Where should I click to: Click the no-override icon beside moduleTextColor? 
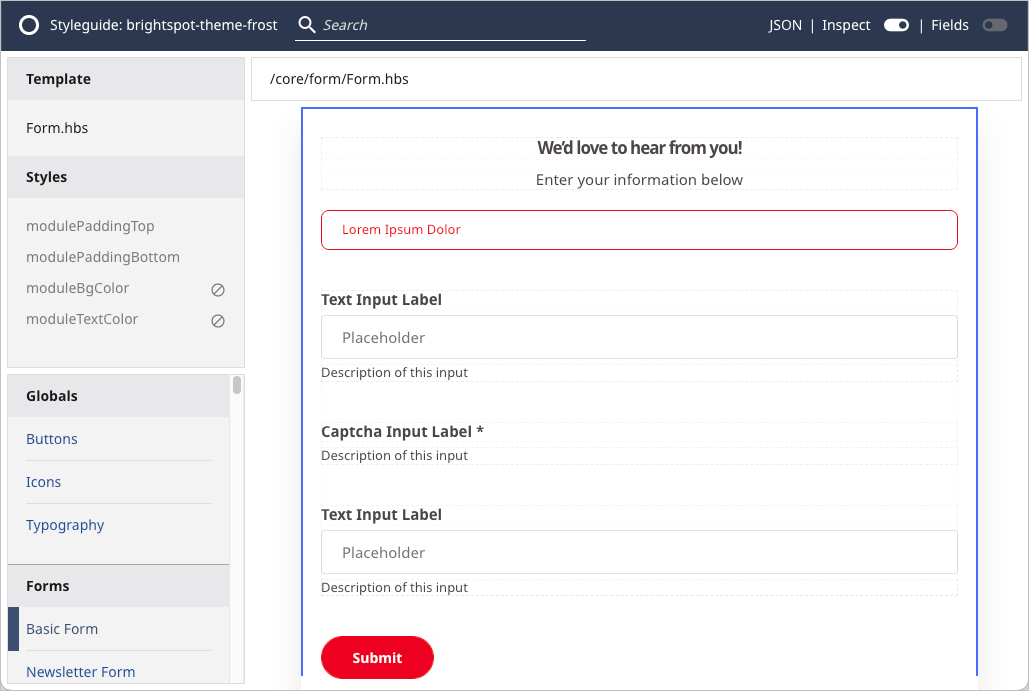tap(218, 320)
